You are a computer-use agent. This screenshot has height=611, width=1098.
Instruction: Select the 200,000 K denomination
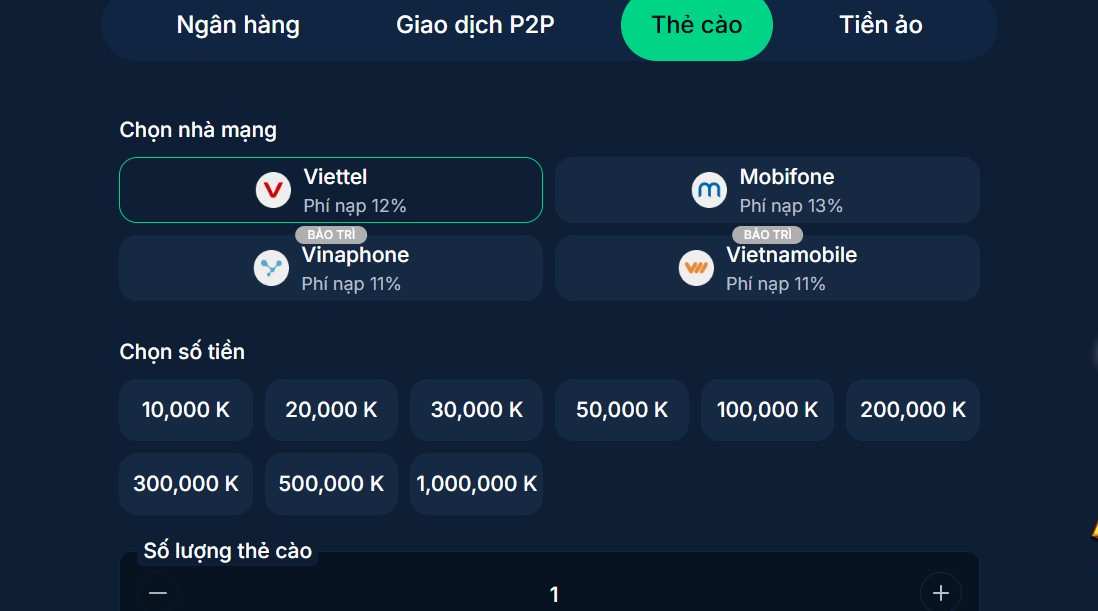click(x=912, y=409)
